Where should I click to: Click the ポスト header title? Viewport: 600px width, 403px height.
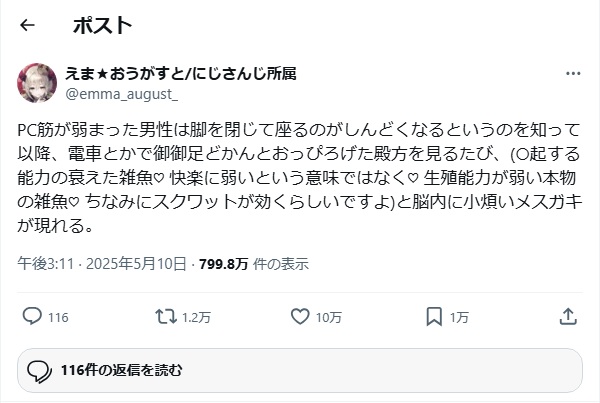click(x=102, y=25)
